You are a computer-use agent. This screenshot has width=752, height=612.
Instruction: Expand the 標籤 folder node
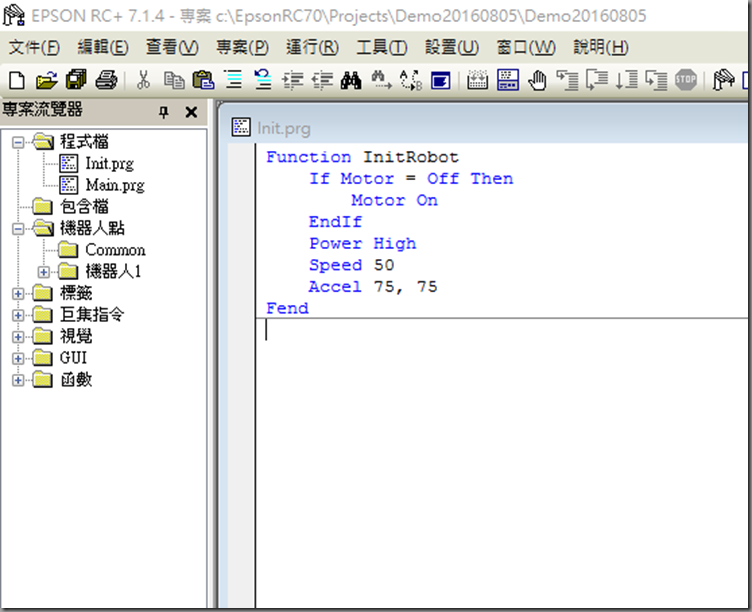[18, 294]
